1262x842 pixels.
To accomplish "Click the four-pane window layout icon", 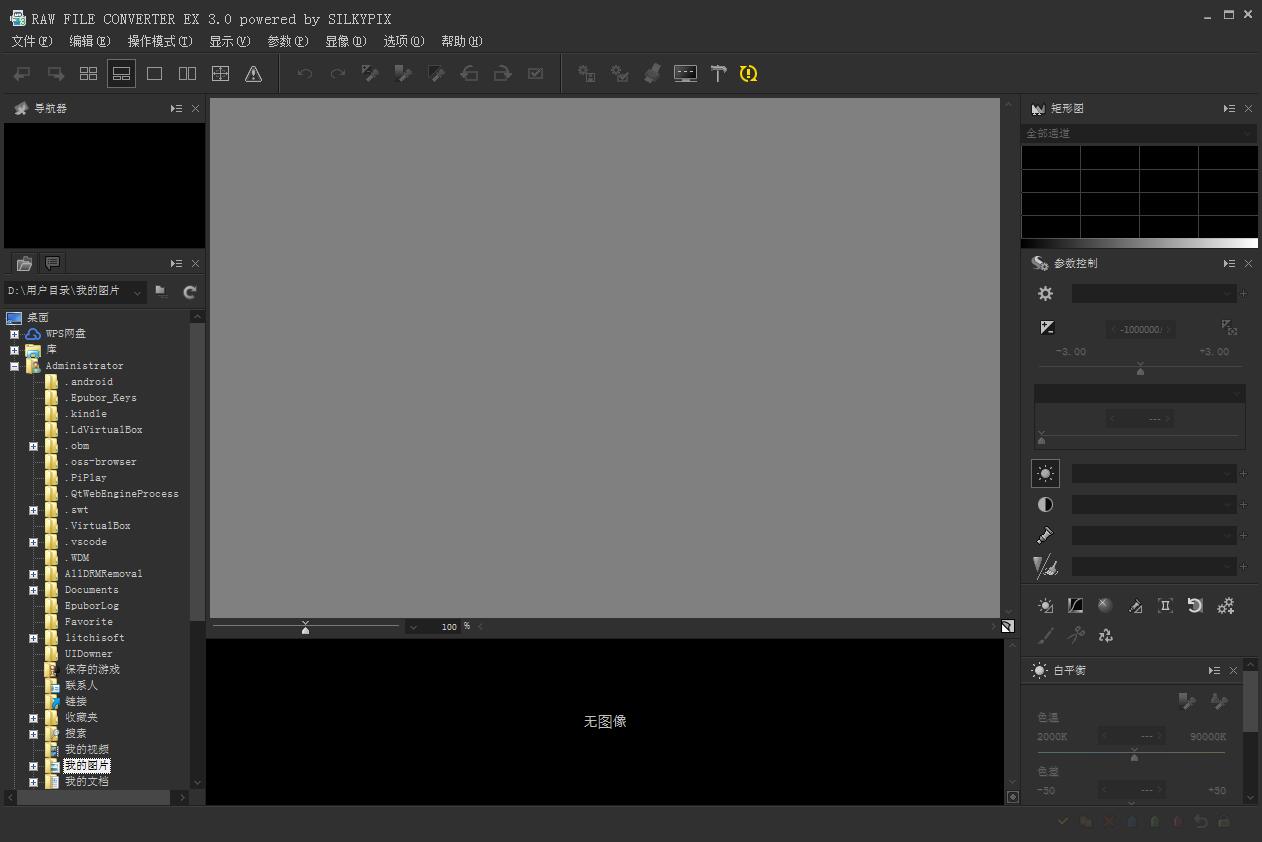I will pyautogui.click(x=220, y=74).
